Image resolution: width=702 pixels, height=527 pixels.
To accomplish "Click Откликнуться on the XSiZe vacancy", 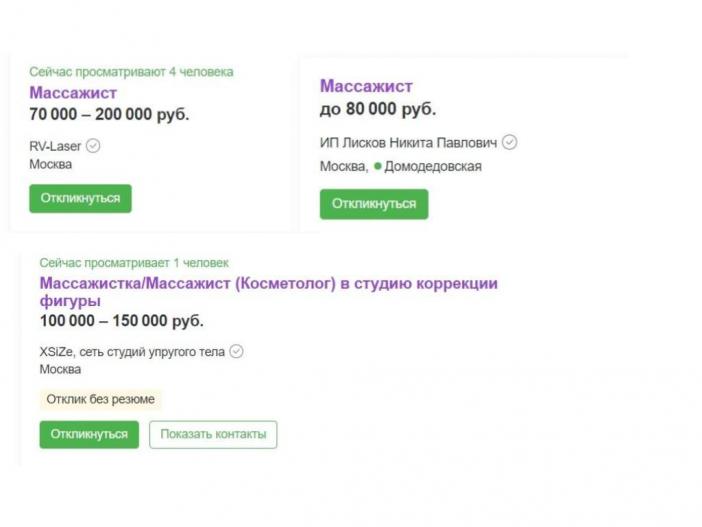I will [89, 434].
